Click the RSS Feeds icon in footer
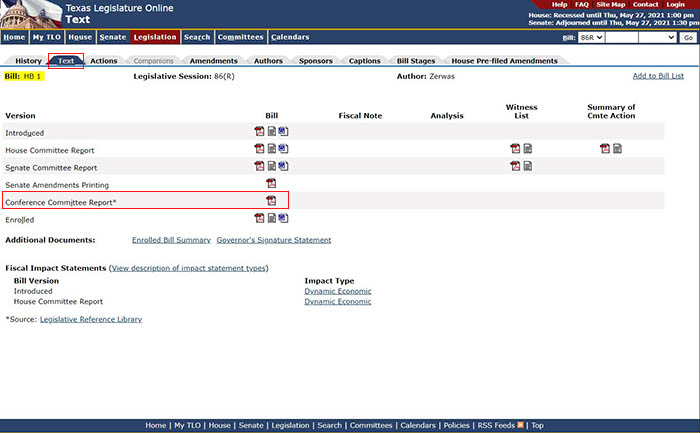Image resolution: width=700 pixels, height=433 pixels. click(x=520, y=425)
